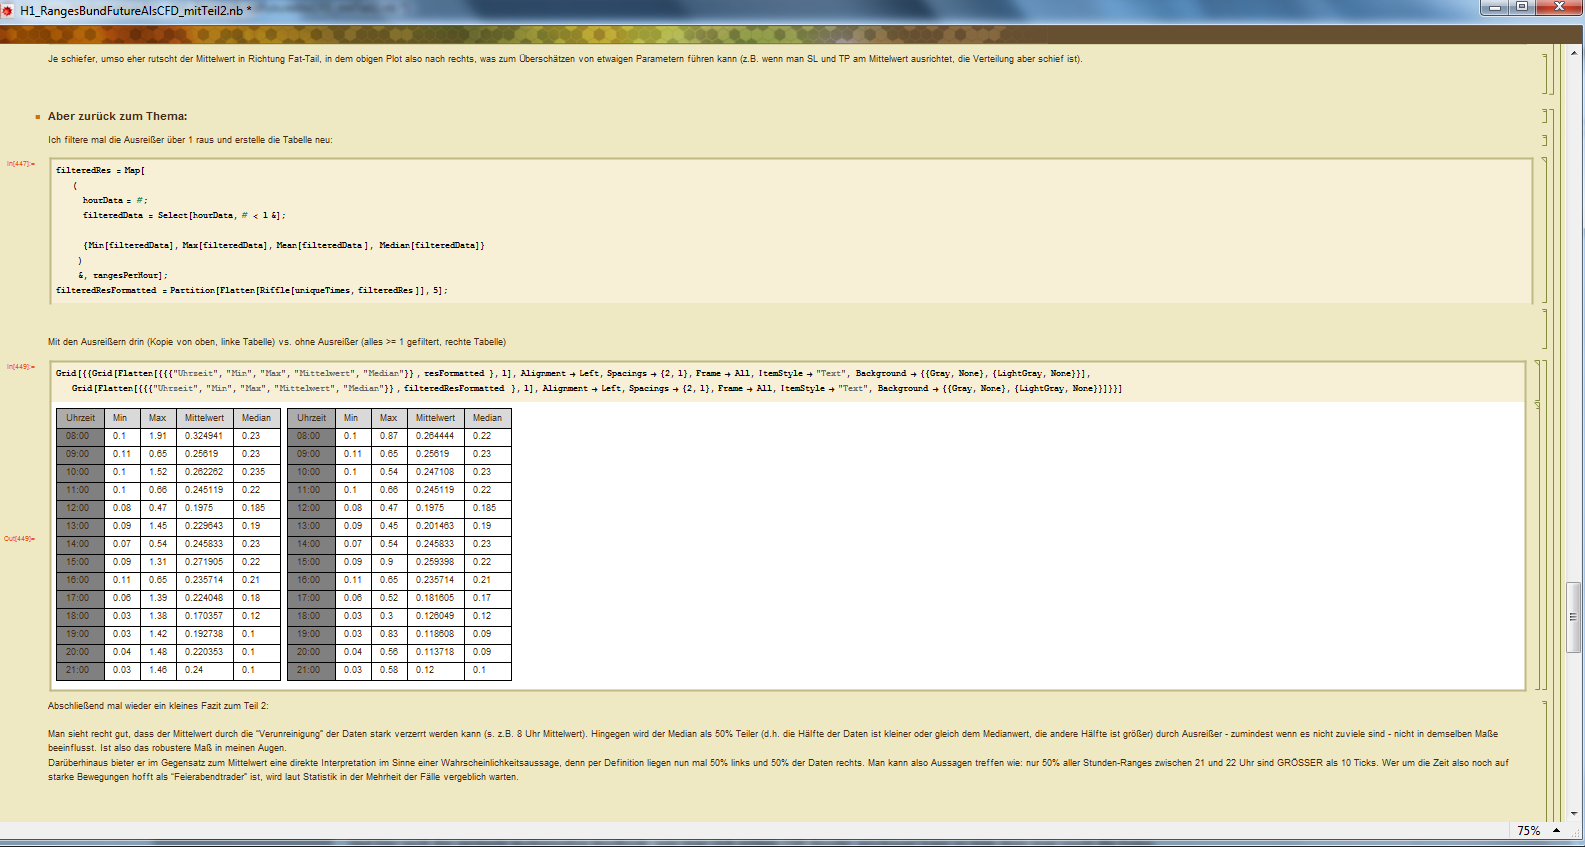Click the table cell '0.181605'
The width and height of the screenshot is (1585, 847).
click(436, 598)
